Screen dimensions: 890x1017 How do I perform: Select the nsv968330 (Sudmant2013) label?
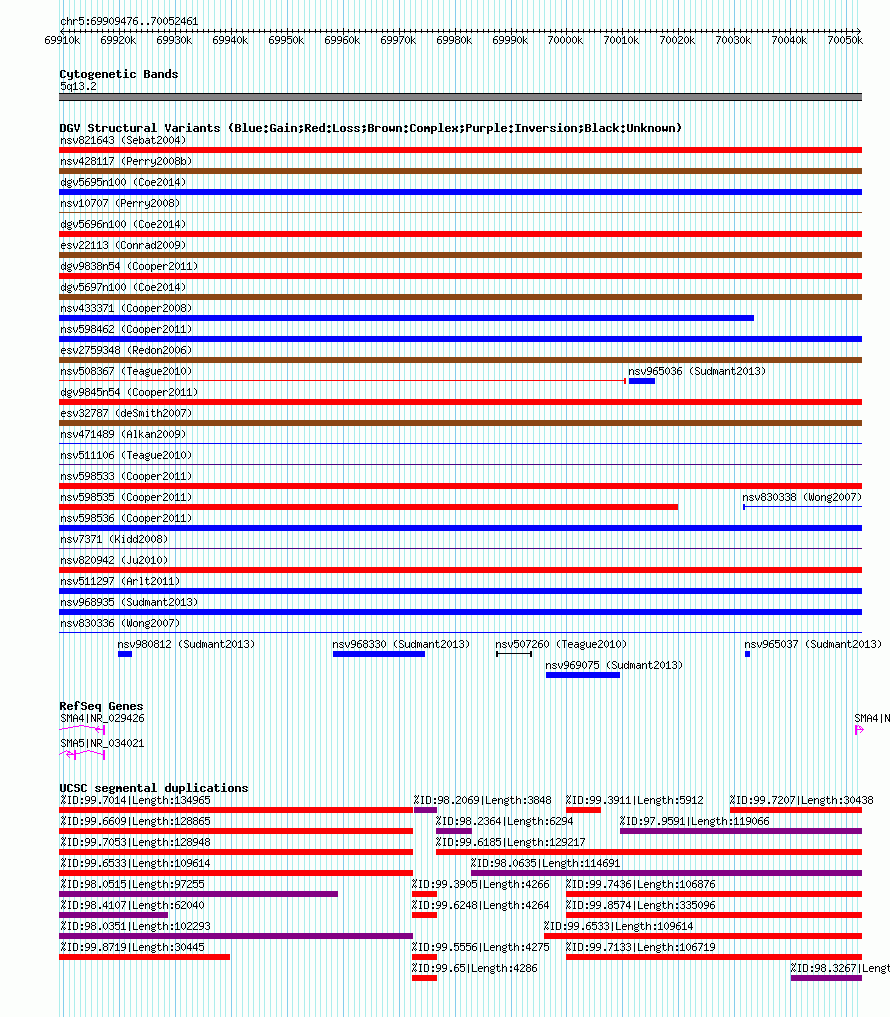[x=401, y=644]
